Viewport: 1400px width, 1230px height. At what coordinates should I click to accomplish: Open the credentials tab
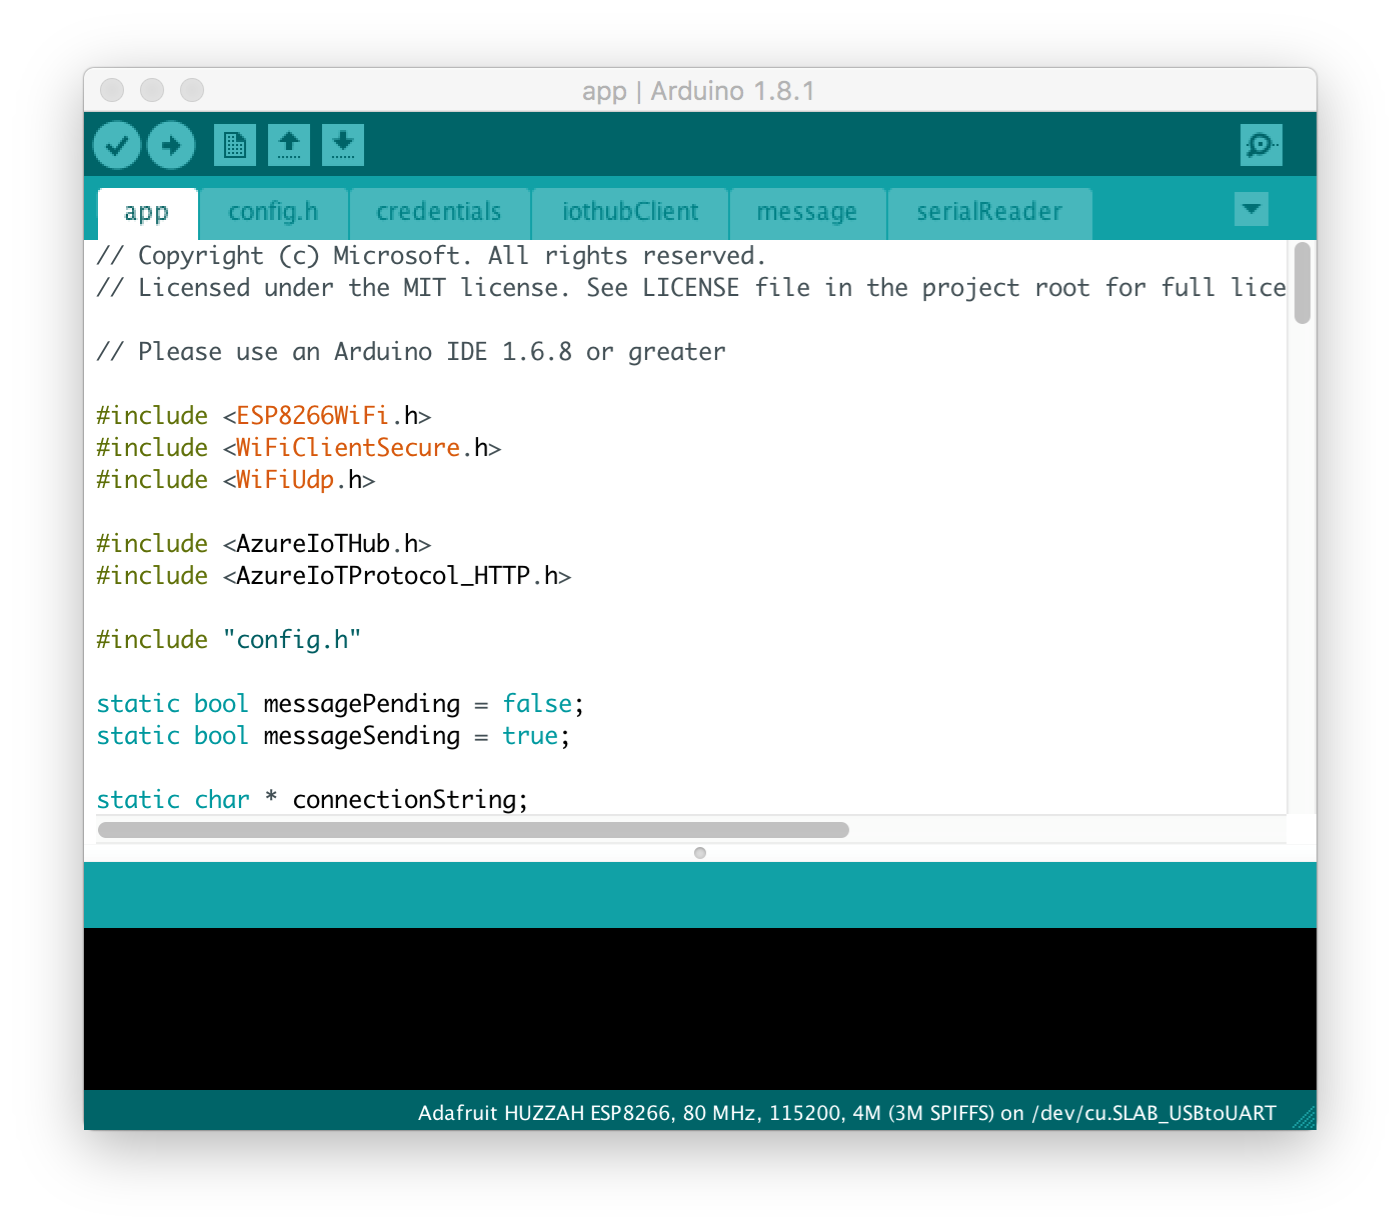[439, 213]
